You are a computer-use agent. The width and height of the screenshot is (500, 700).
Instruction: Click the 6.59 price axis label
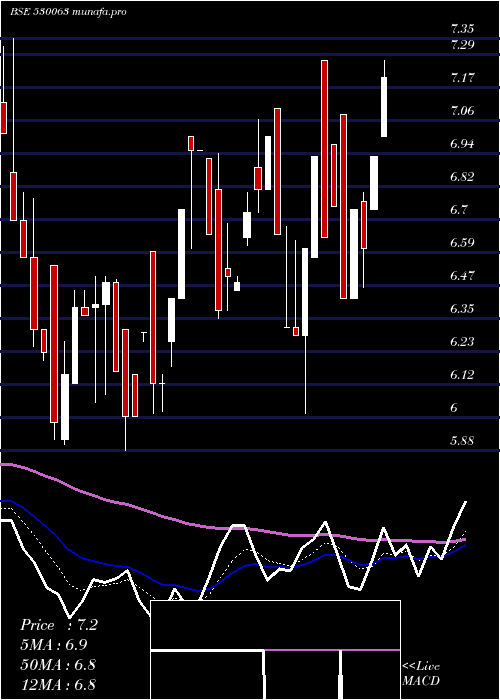click(x=462, y=243)
